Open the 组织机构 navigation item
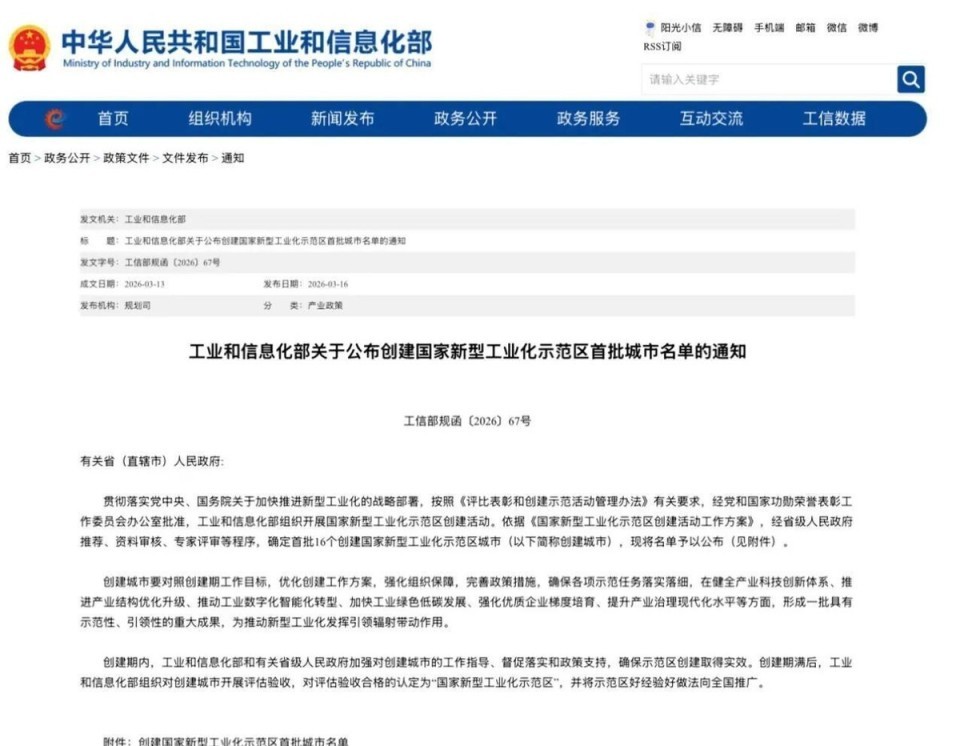Image resolution: width=960 pixels, height=746 pixels. pyautogui.click(x=220, y=118)
